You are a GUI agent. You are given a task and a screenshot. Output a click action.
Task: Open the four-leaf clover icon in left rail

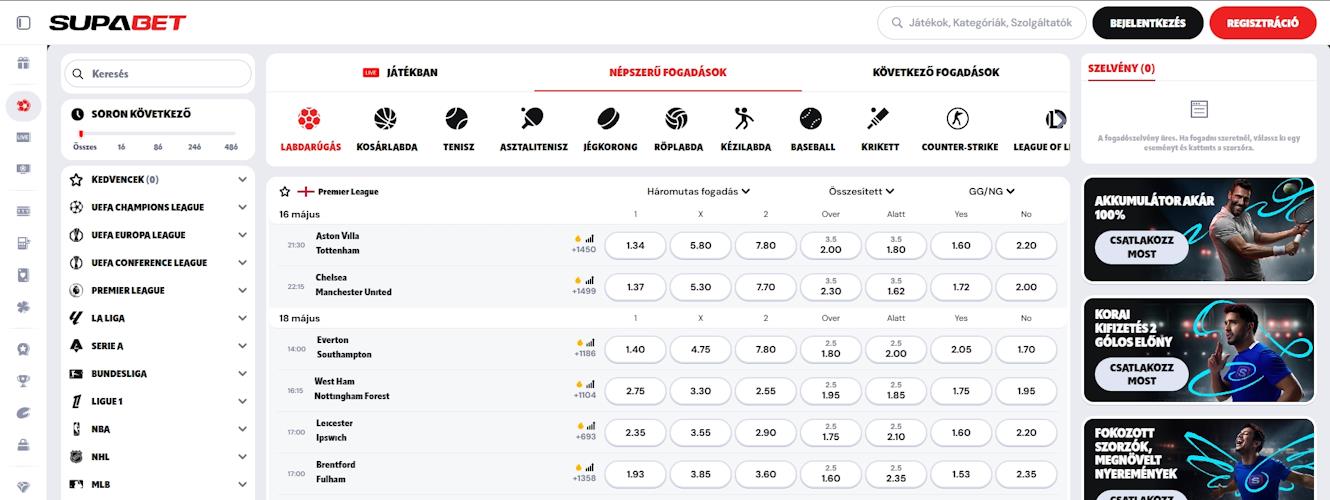click(23, 307)
